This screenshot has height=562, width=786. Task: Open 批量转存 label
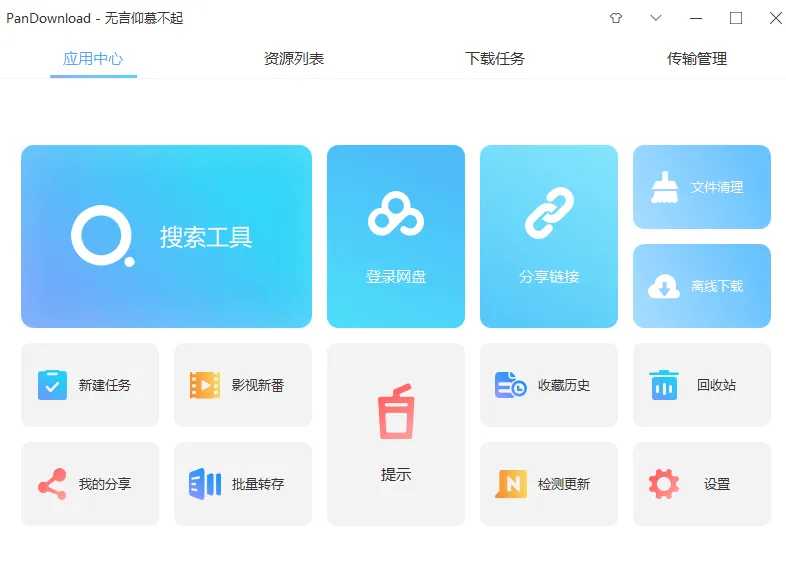point(258,484)
